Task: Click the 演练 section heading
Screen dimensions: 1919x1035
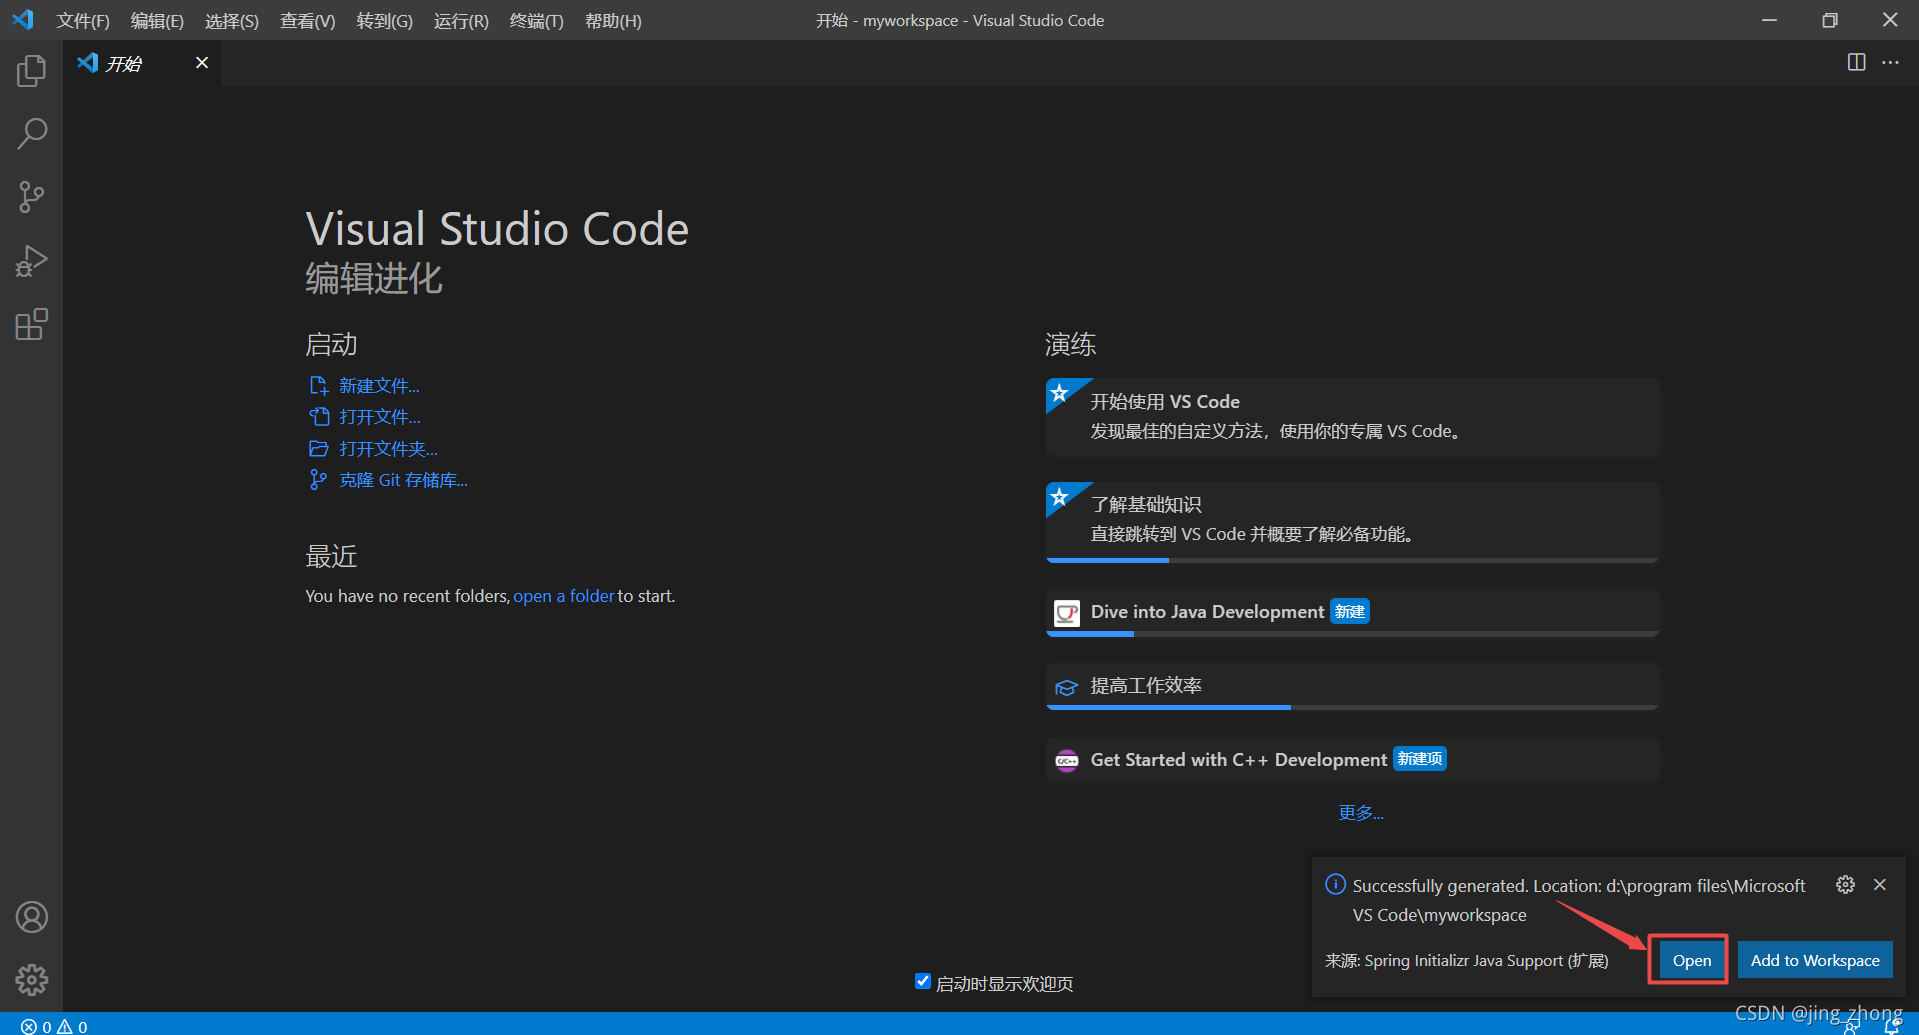Action: (1070, 344)
